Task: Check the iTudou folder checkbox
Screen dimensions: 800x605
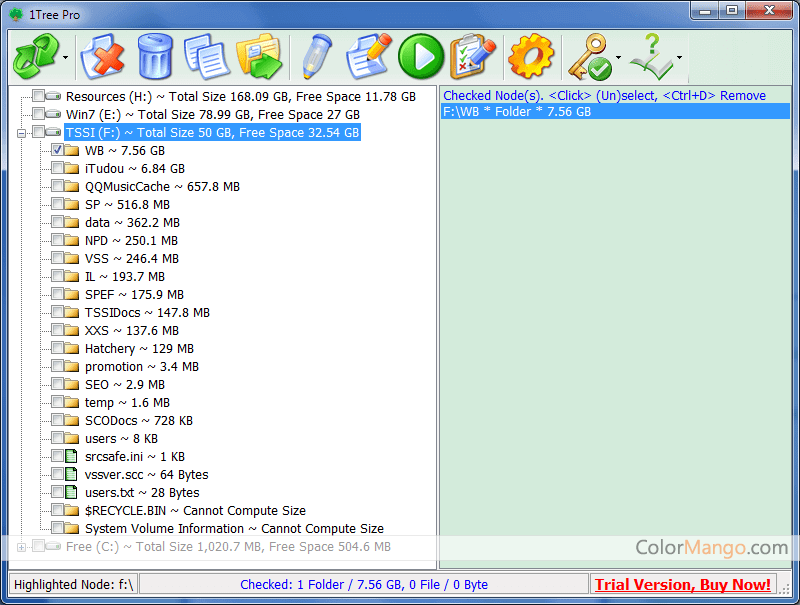Action: click(58, 168)
